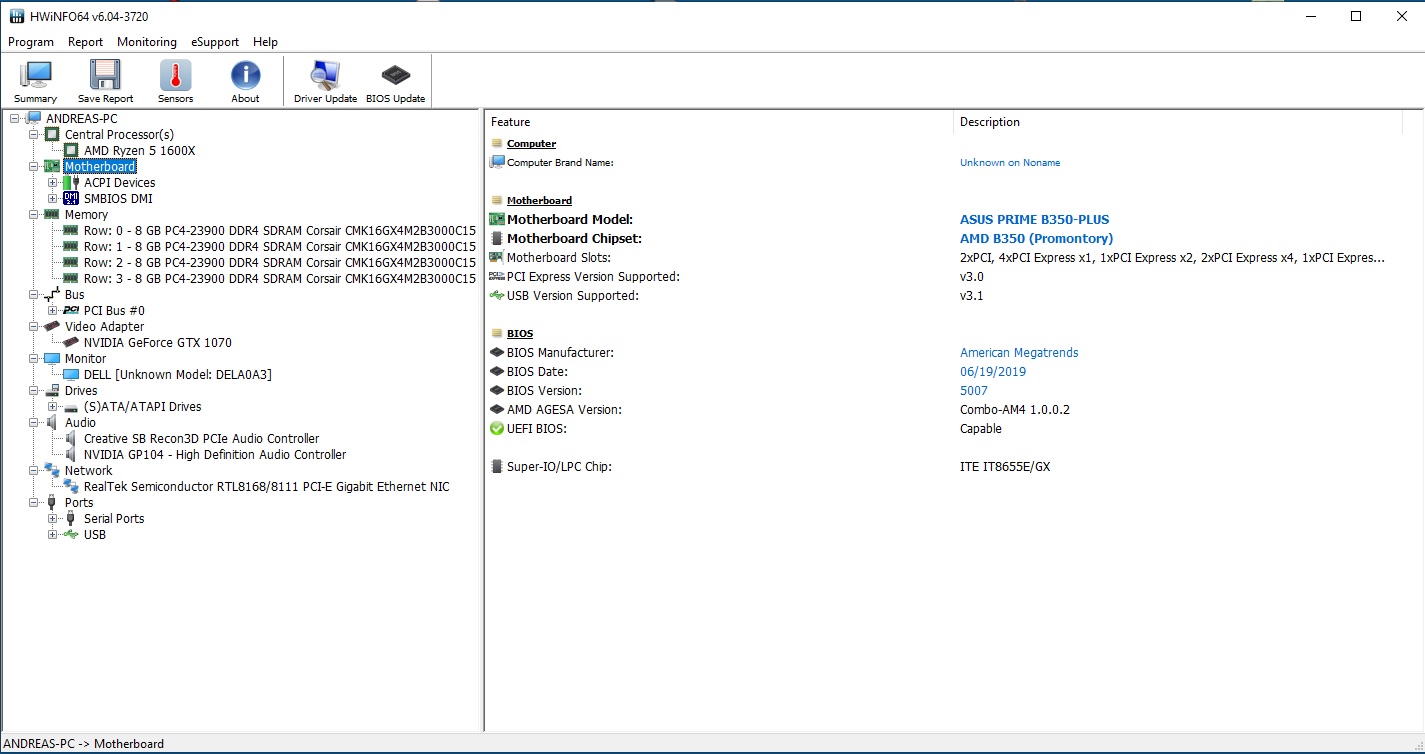
Task: Expand the Serial Ports node
Action: (x=53, y=518)
